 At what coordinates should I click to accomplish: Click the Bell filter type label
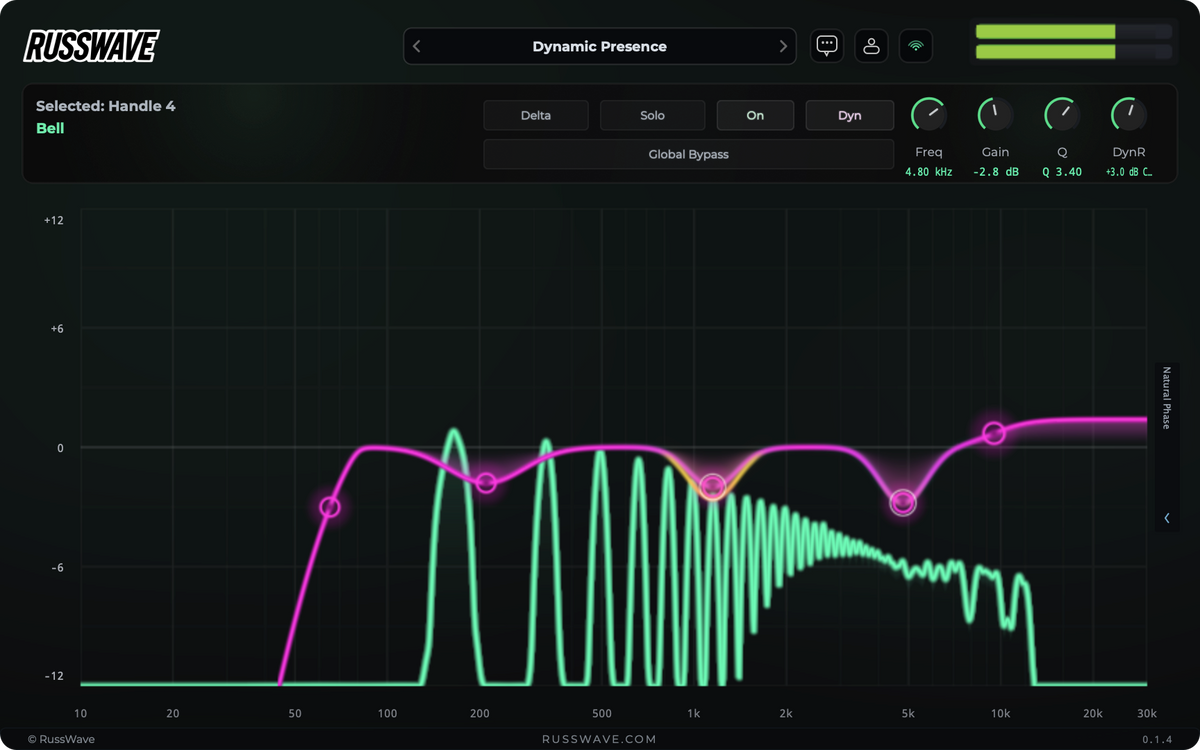click(50, 128)
